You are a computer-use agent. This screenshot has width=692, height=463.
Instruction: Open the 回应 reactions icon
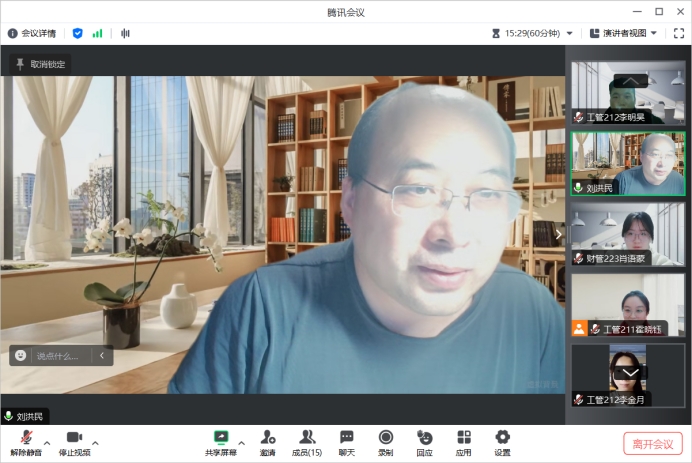pos(424,440)
